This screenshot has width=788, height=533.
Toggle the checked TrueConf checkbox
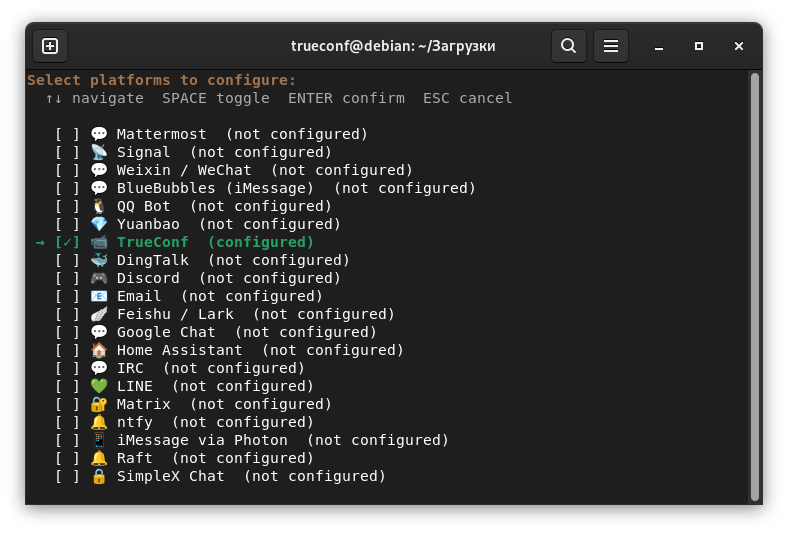tap(67, 242)
